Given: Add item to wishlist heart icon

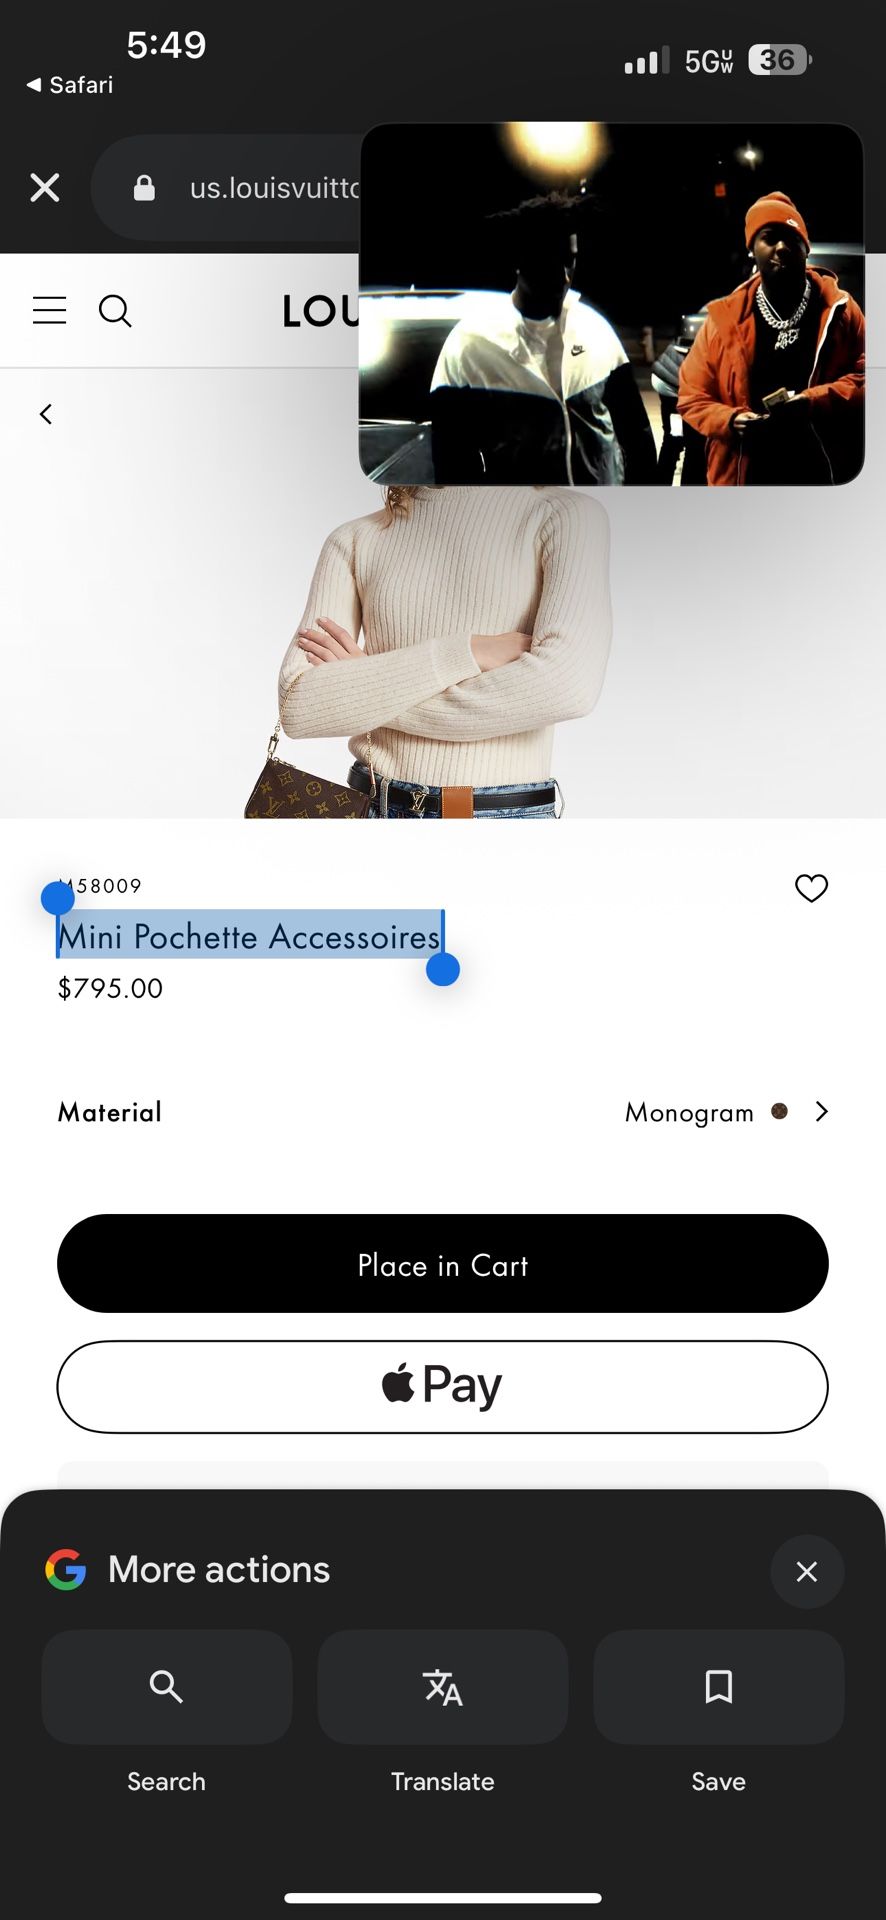Looking at the screenshot, I should [x=811, y=888].
